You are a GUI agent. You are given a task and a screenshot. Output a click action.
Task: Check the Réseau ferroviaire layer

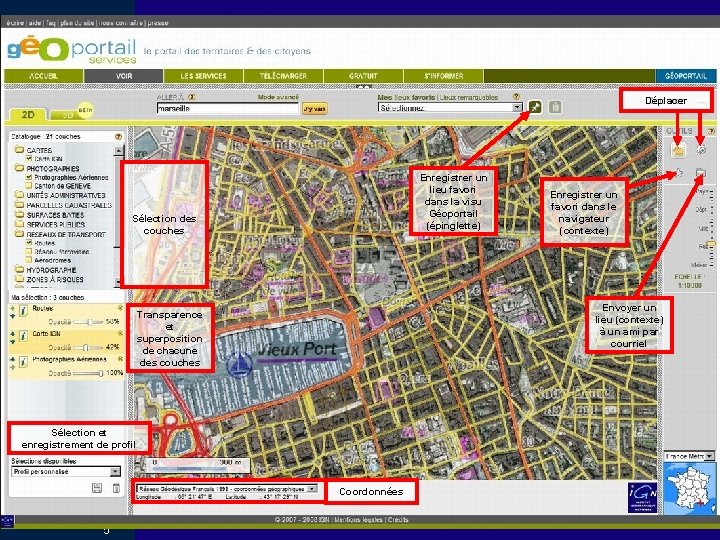[29, 251]
